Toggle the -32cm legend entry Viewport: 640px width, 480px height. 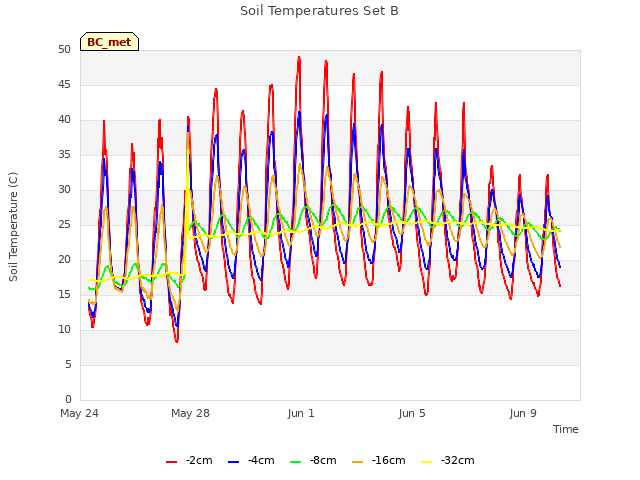pyautogui.click(x=448, y=461)
